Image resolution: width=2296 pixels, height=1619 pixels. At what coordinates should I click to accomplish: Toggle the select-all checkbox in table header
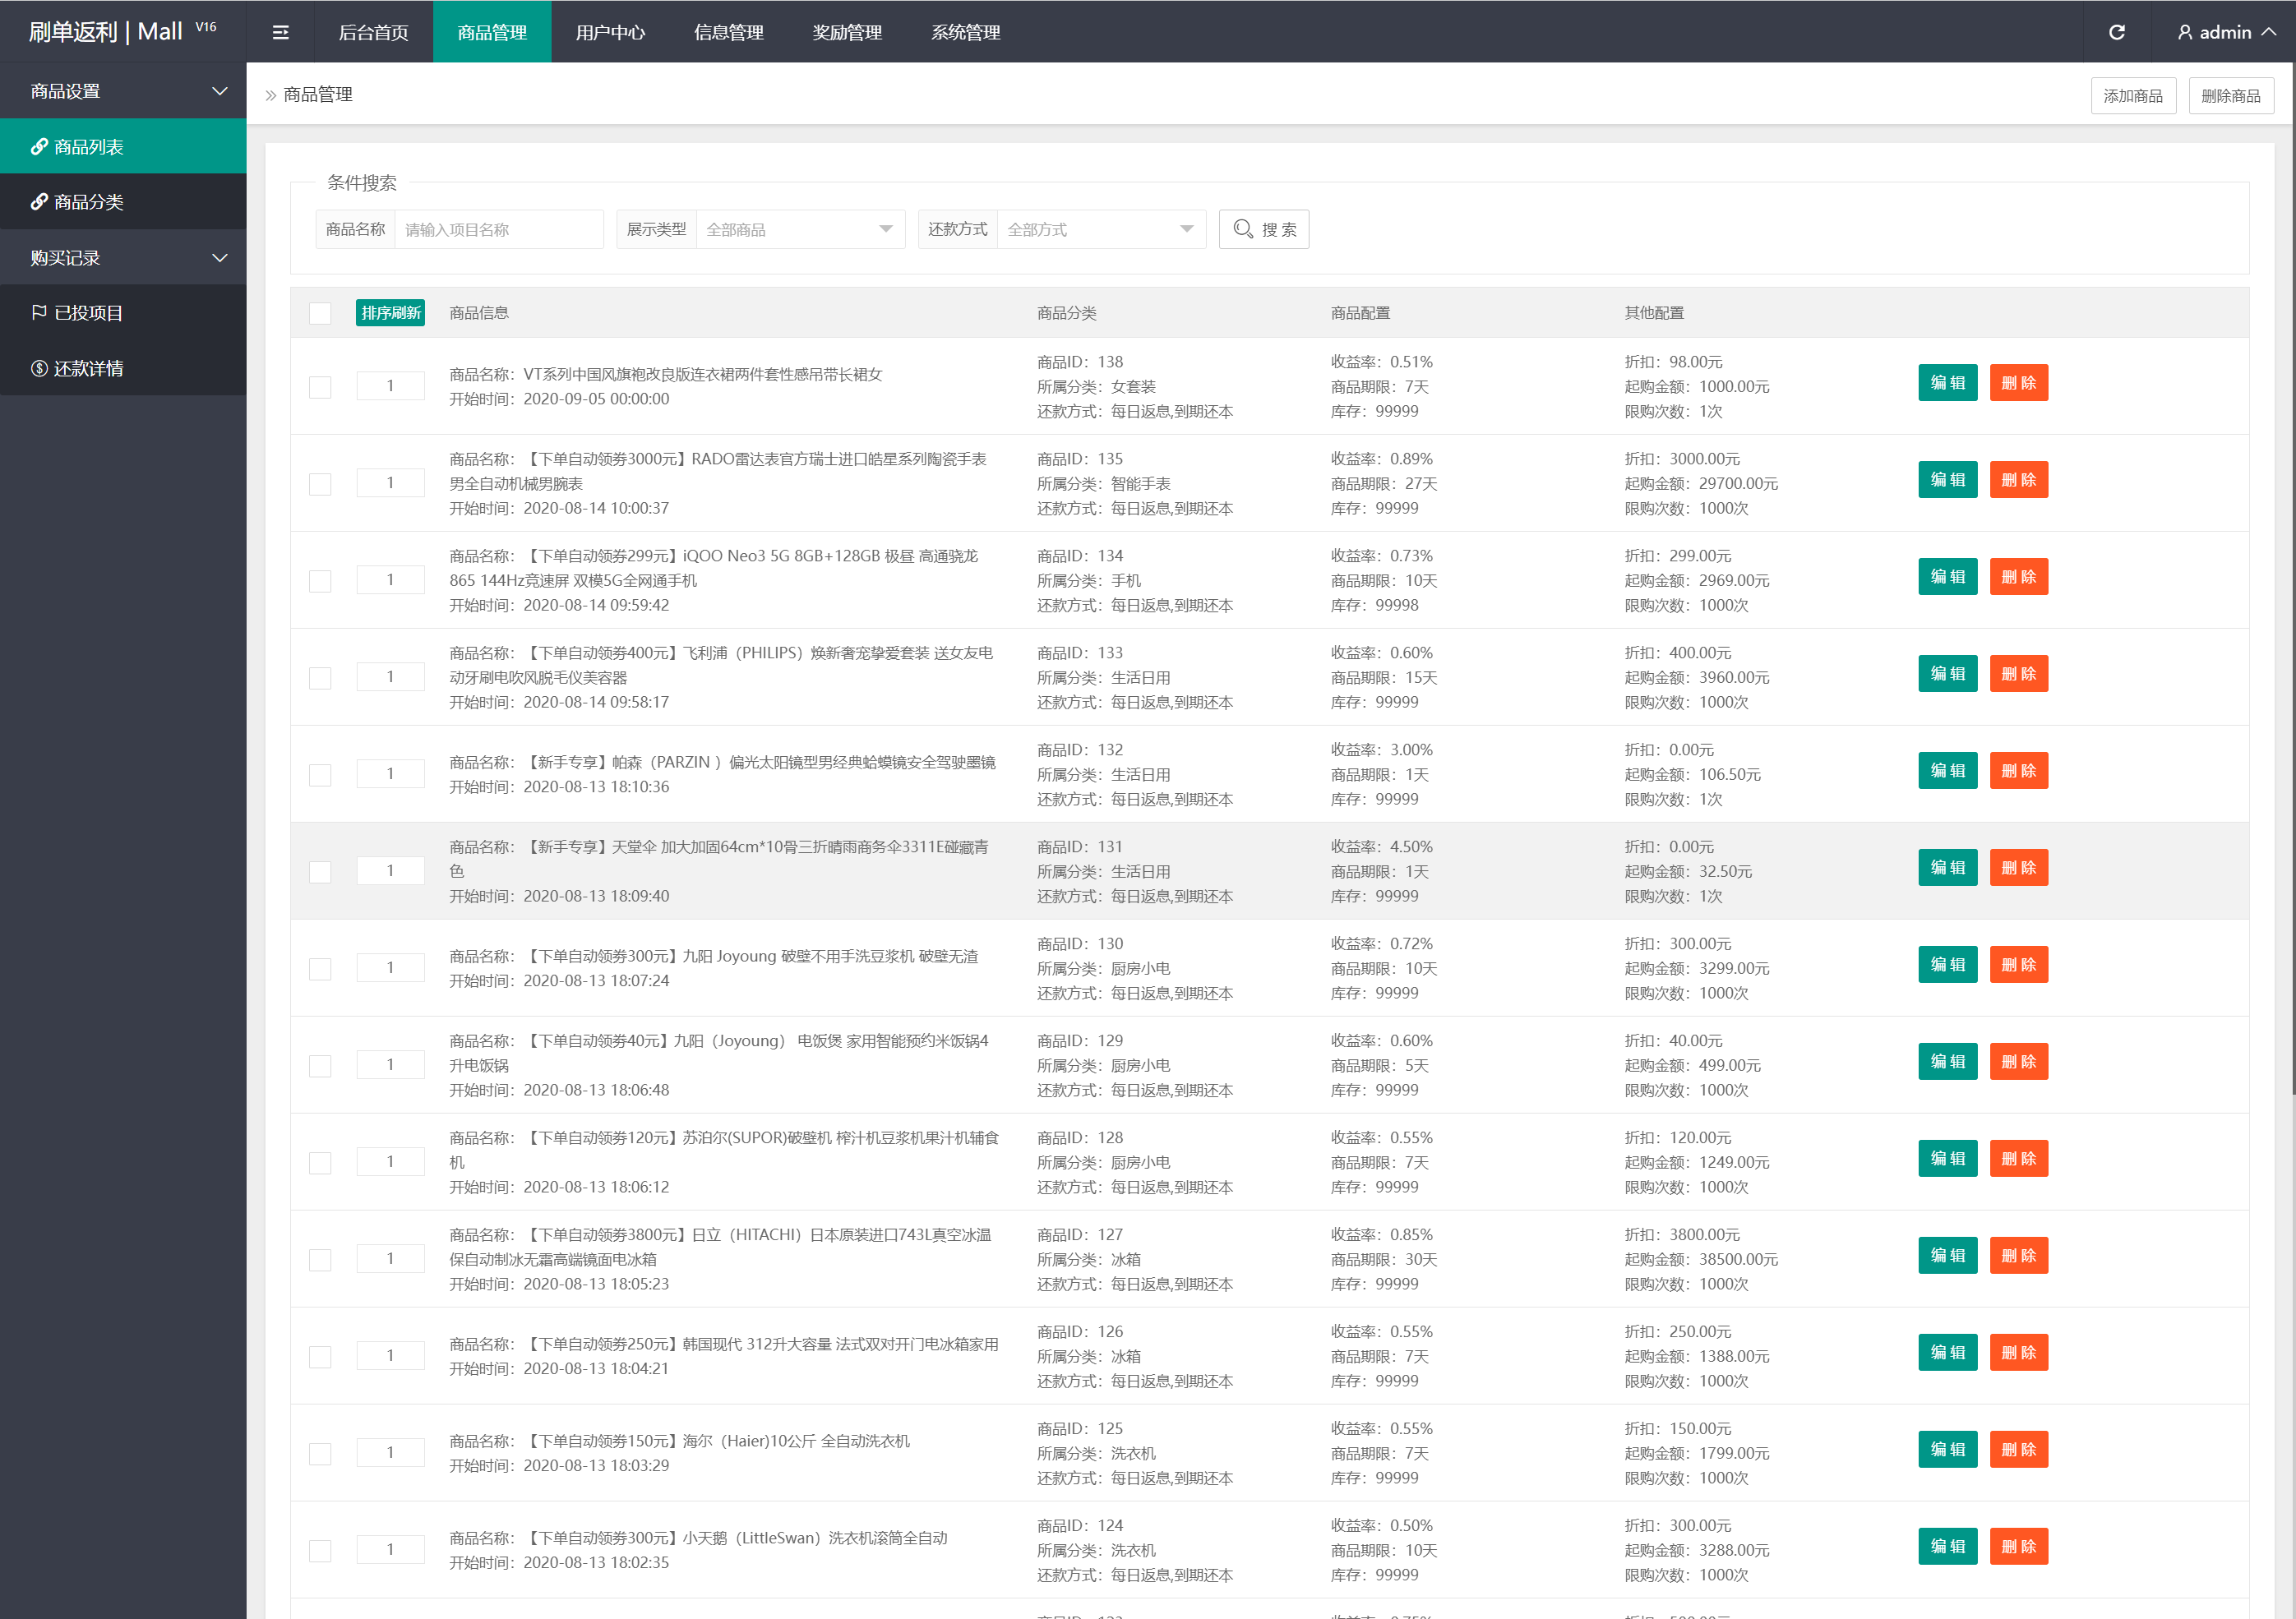tap(320, 313)
